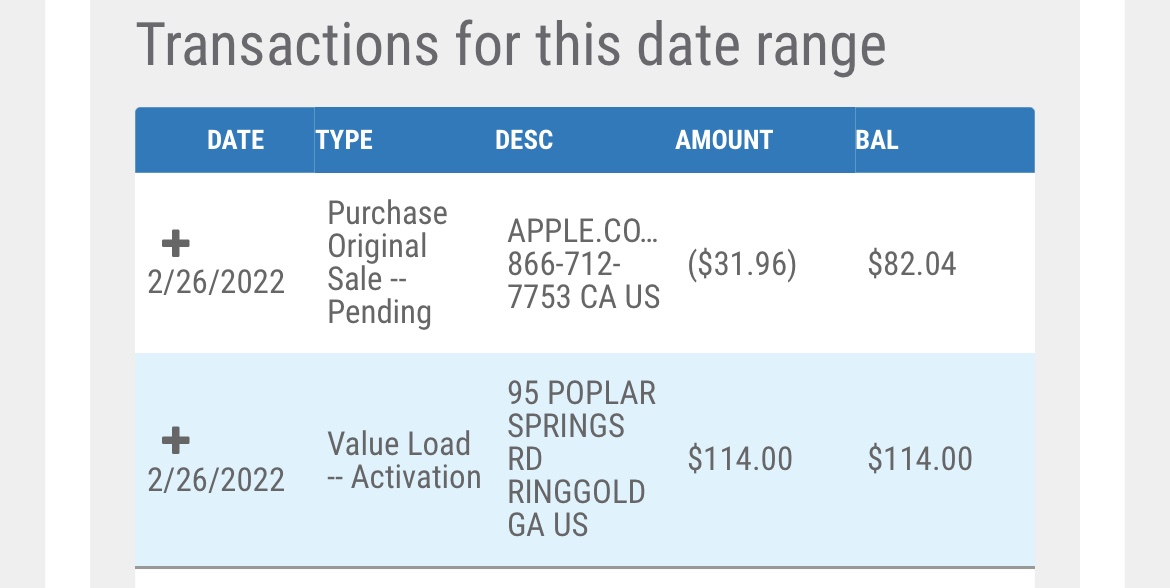Select the first 2/26/2022 date cell

pos(216,282)
